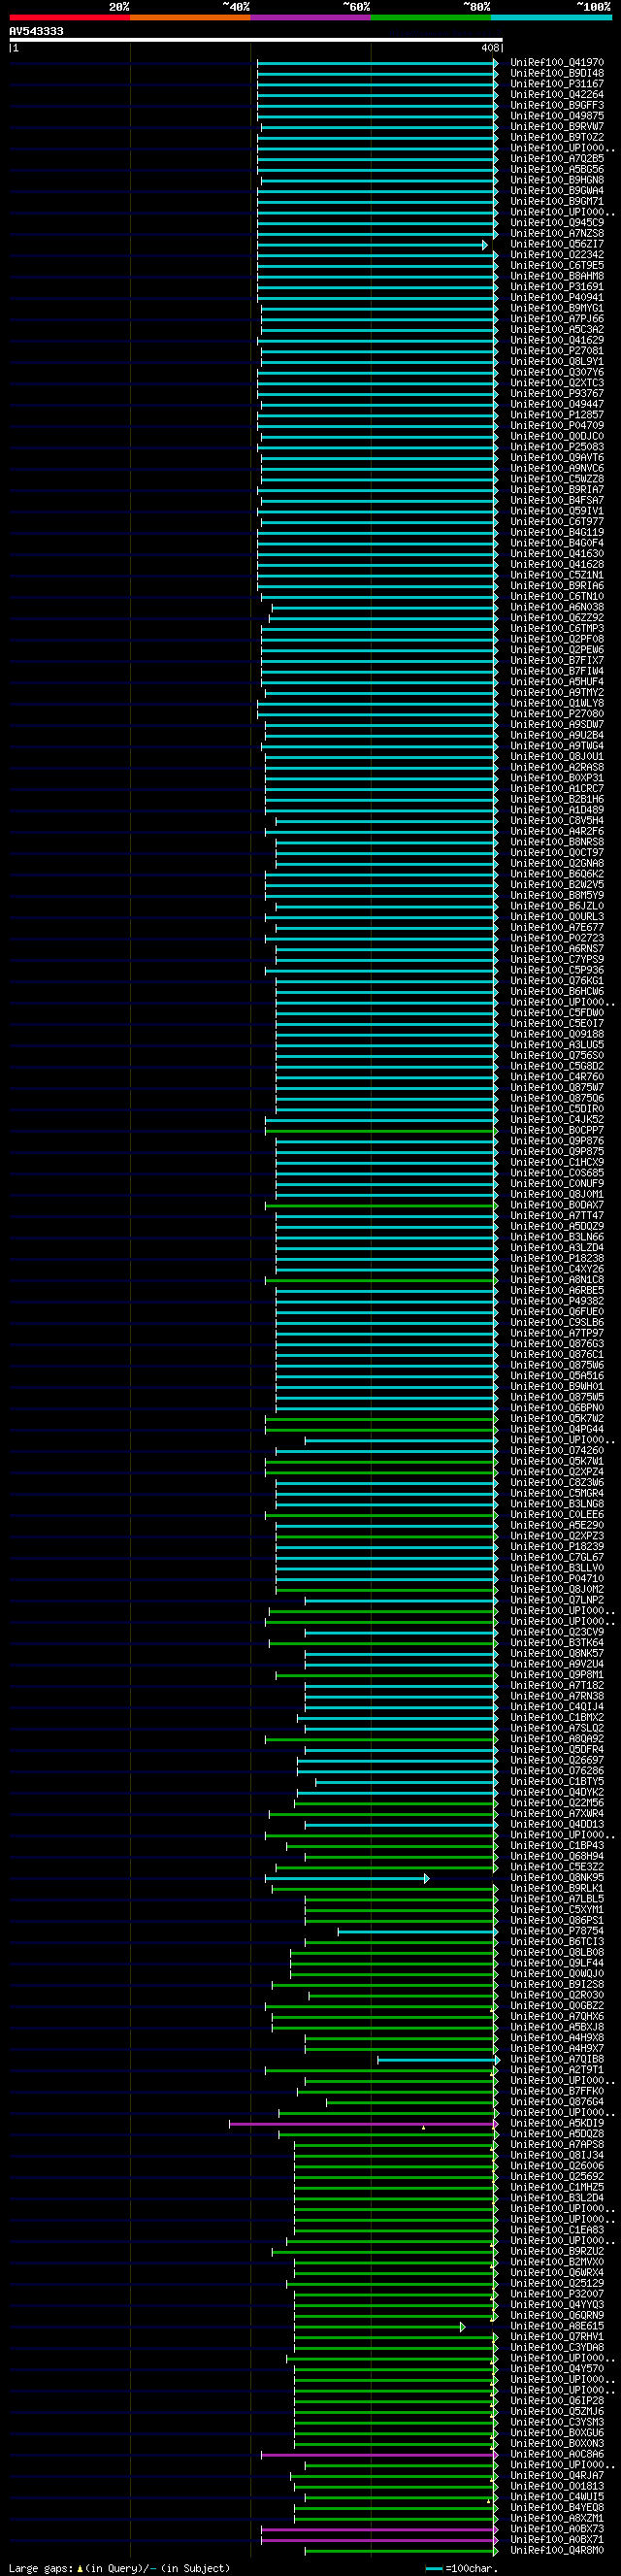Open hit UniRef100_B9DI48
This screenshot has height=2576, width=621.
tap(557, 73)
